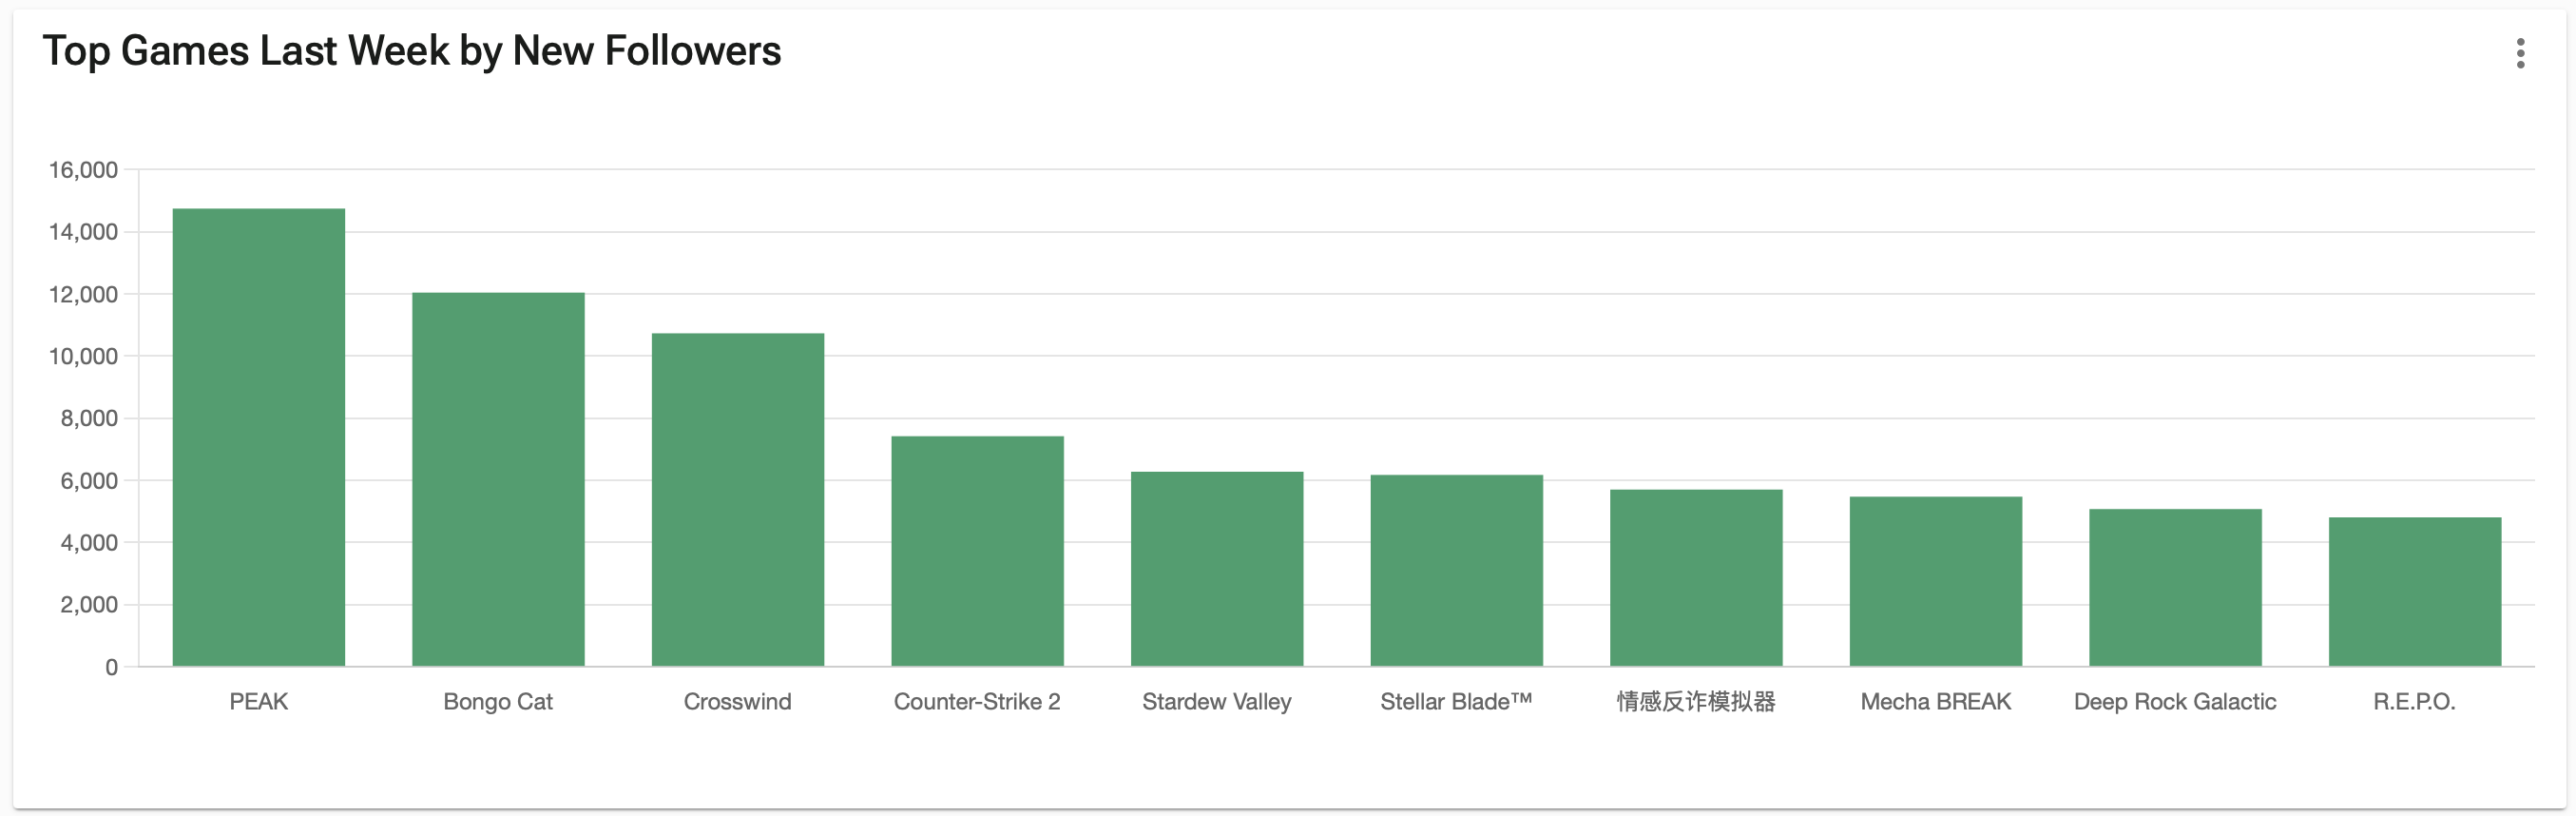Select the Bongo Cat bar
This screenshot has height=816, width=2576.
tap(498, 479)
